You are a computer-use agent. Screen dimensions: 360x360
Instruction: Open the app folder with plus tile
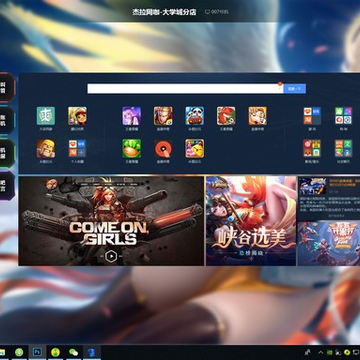pyautogui.click(x=77, y=148)
